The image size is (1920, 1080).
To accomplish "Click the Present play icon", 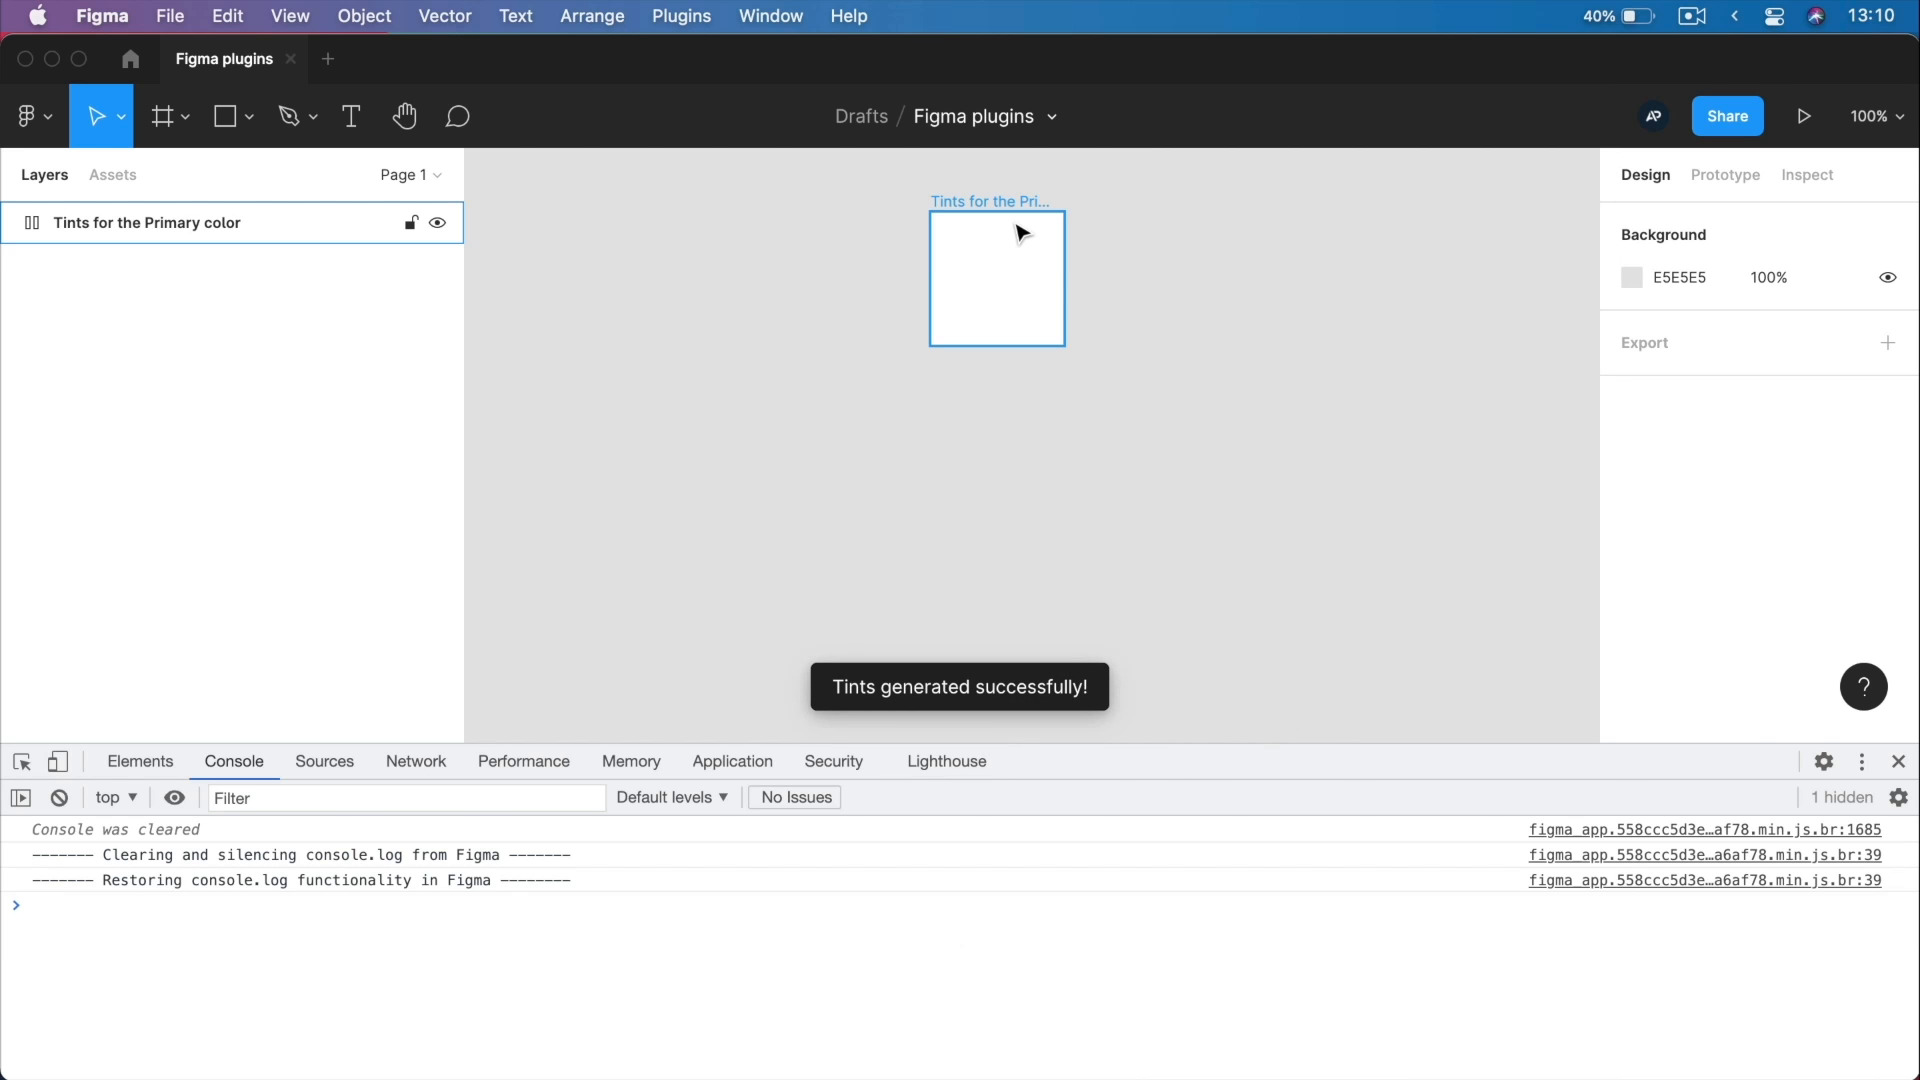I will [1804, 117].
